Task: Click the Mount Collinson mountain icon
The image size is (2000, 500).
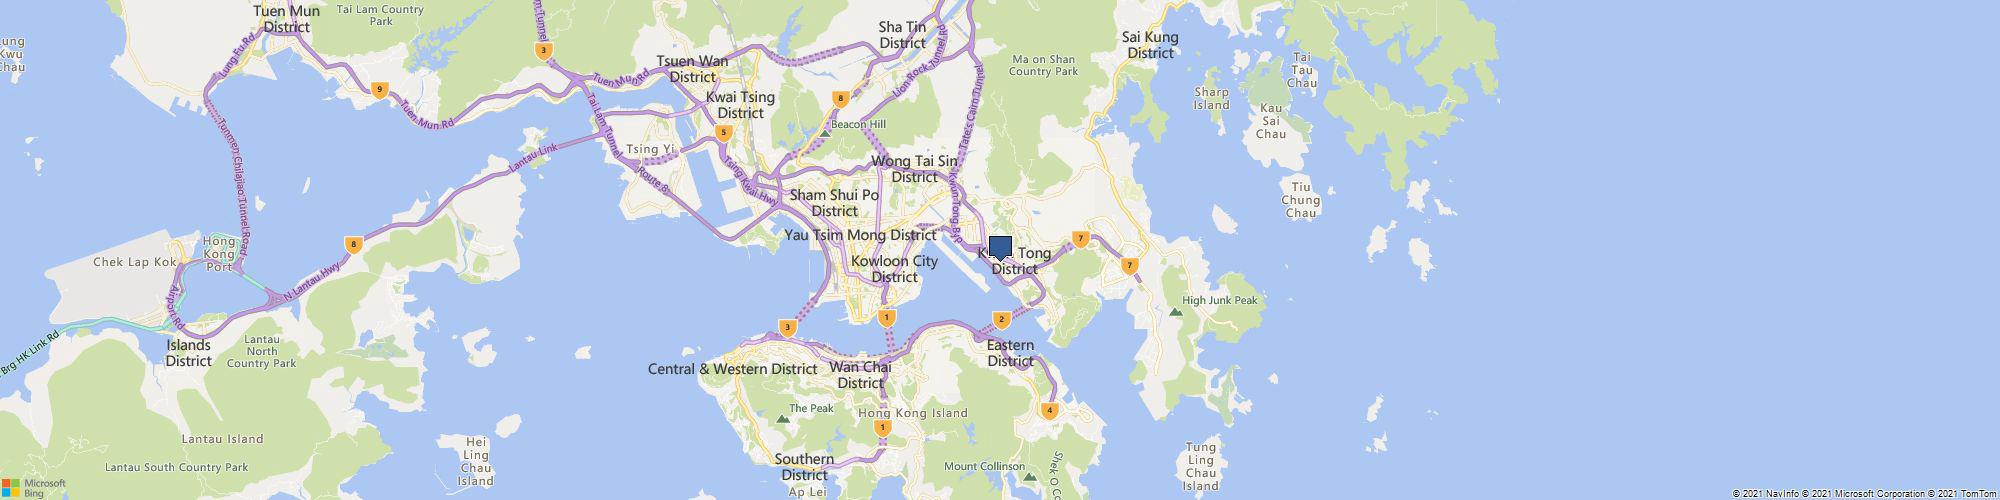Action: click(1030, 477)
